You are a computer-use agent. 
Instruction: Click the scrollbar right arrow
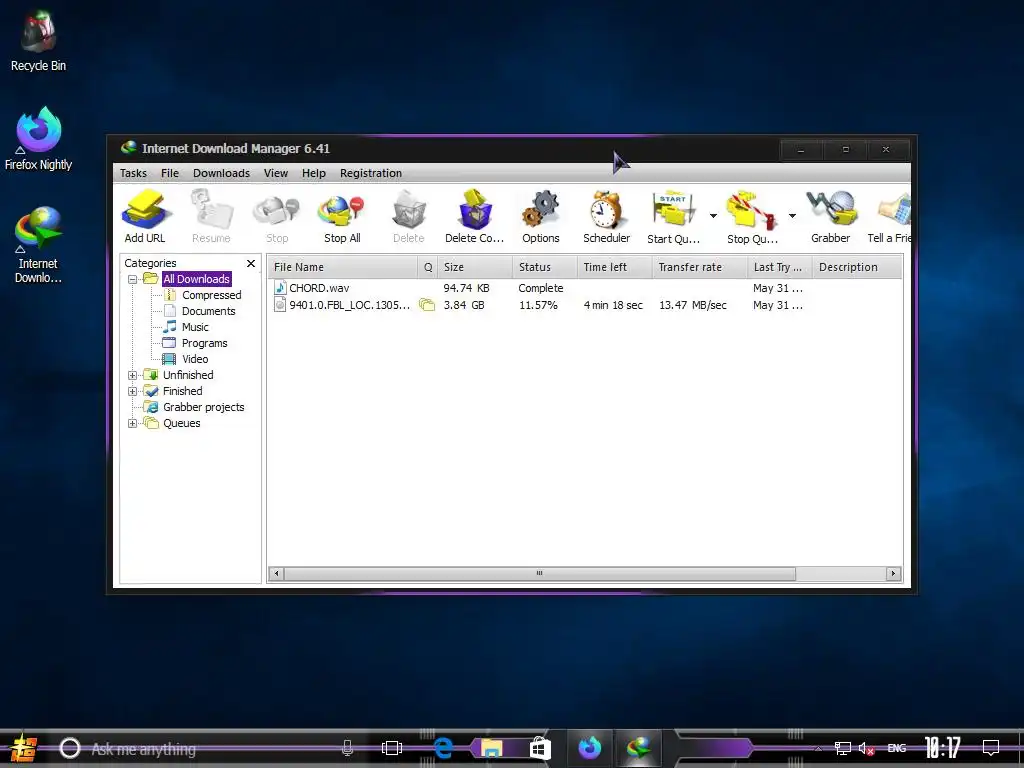[893, 574]
